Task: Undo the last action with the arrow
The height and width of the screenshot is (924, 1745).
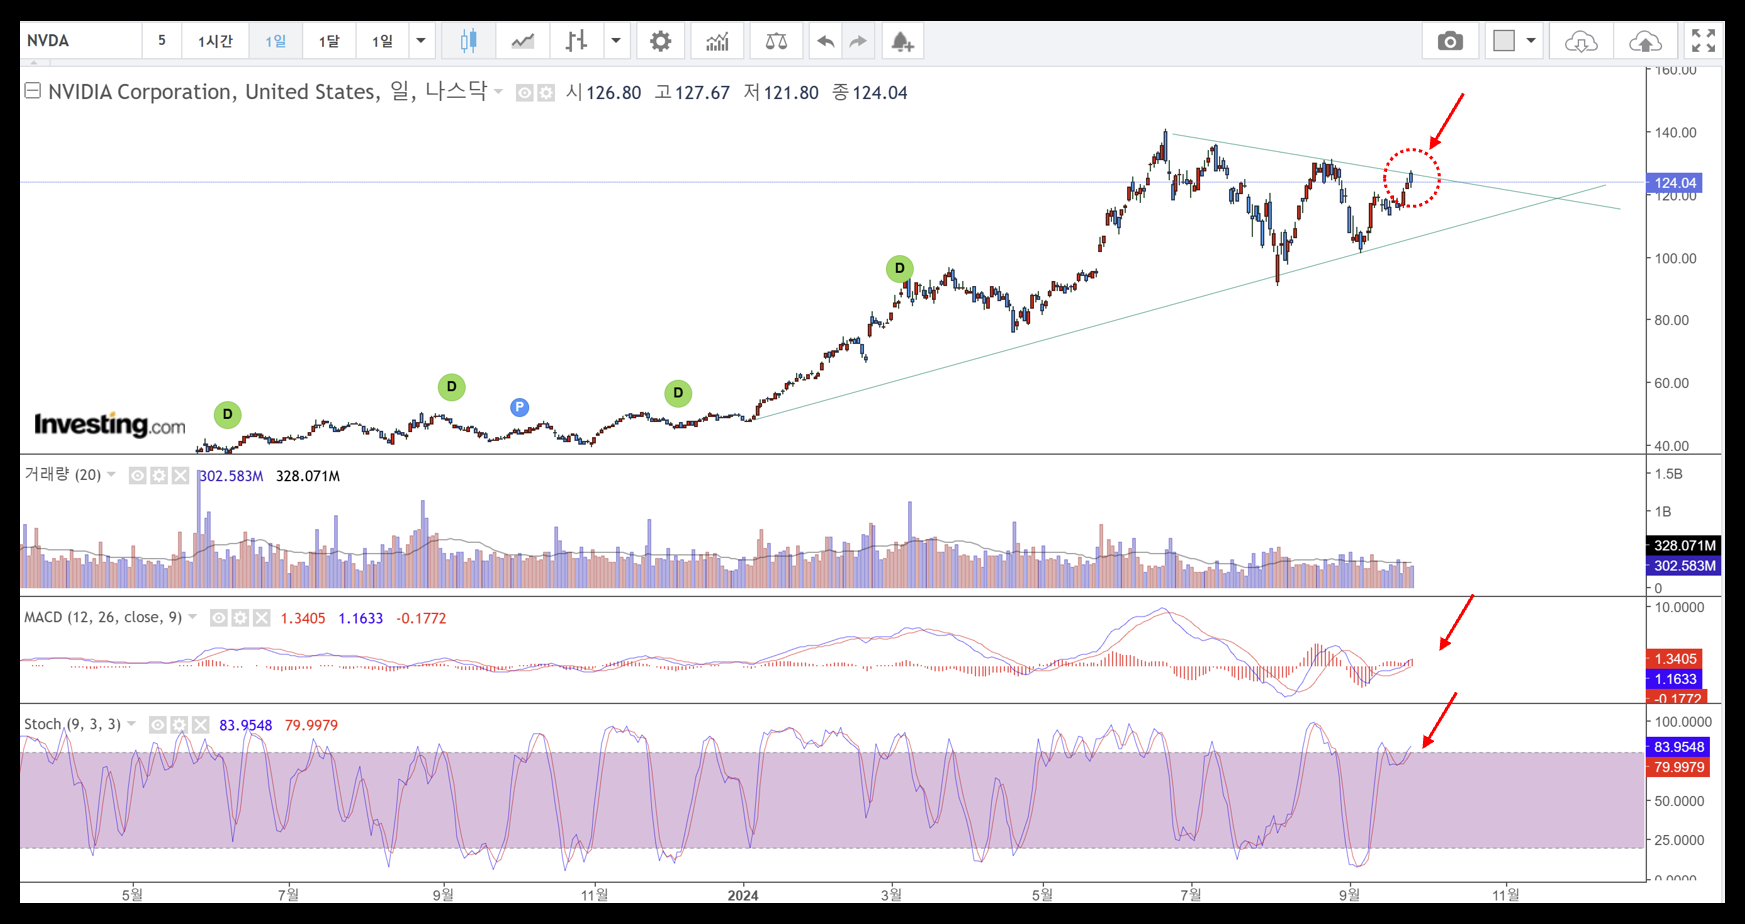Action: (x=825, y=41)
